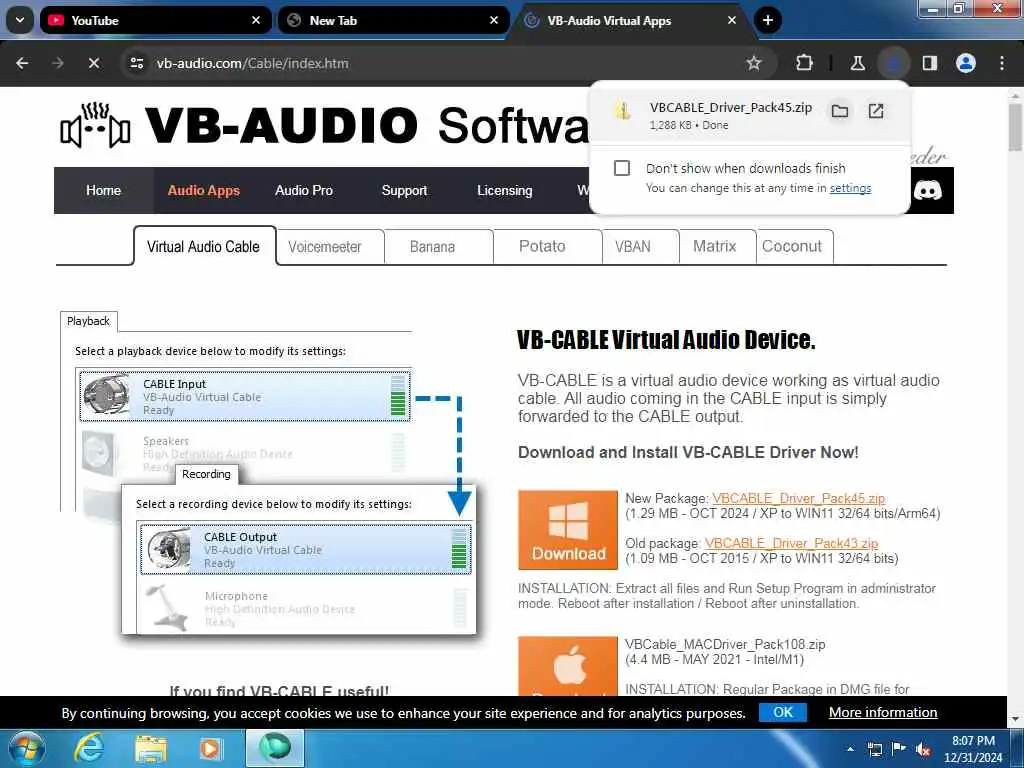Download VBCABLE_Driver_Pack45.zip link
Image resolution: width=1024 pixels, height=768 pixels.
click(x=798, y=498)
